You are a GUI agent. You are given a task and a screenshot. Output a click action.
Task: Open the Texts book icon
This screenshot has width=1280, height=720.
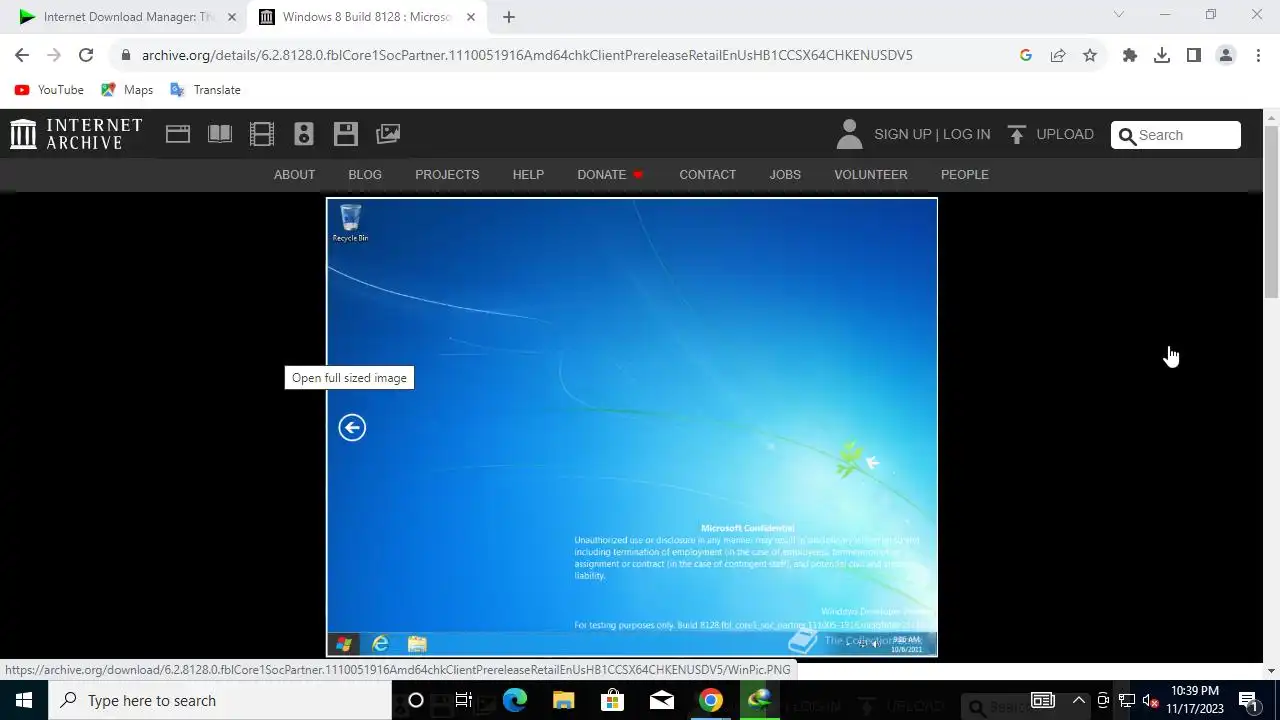click(x=220, y=134)
